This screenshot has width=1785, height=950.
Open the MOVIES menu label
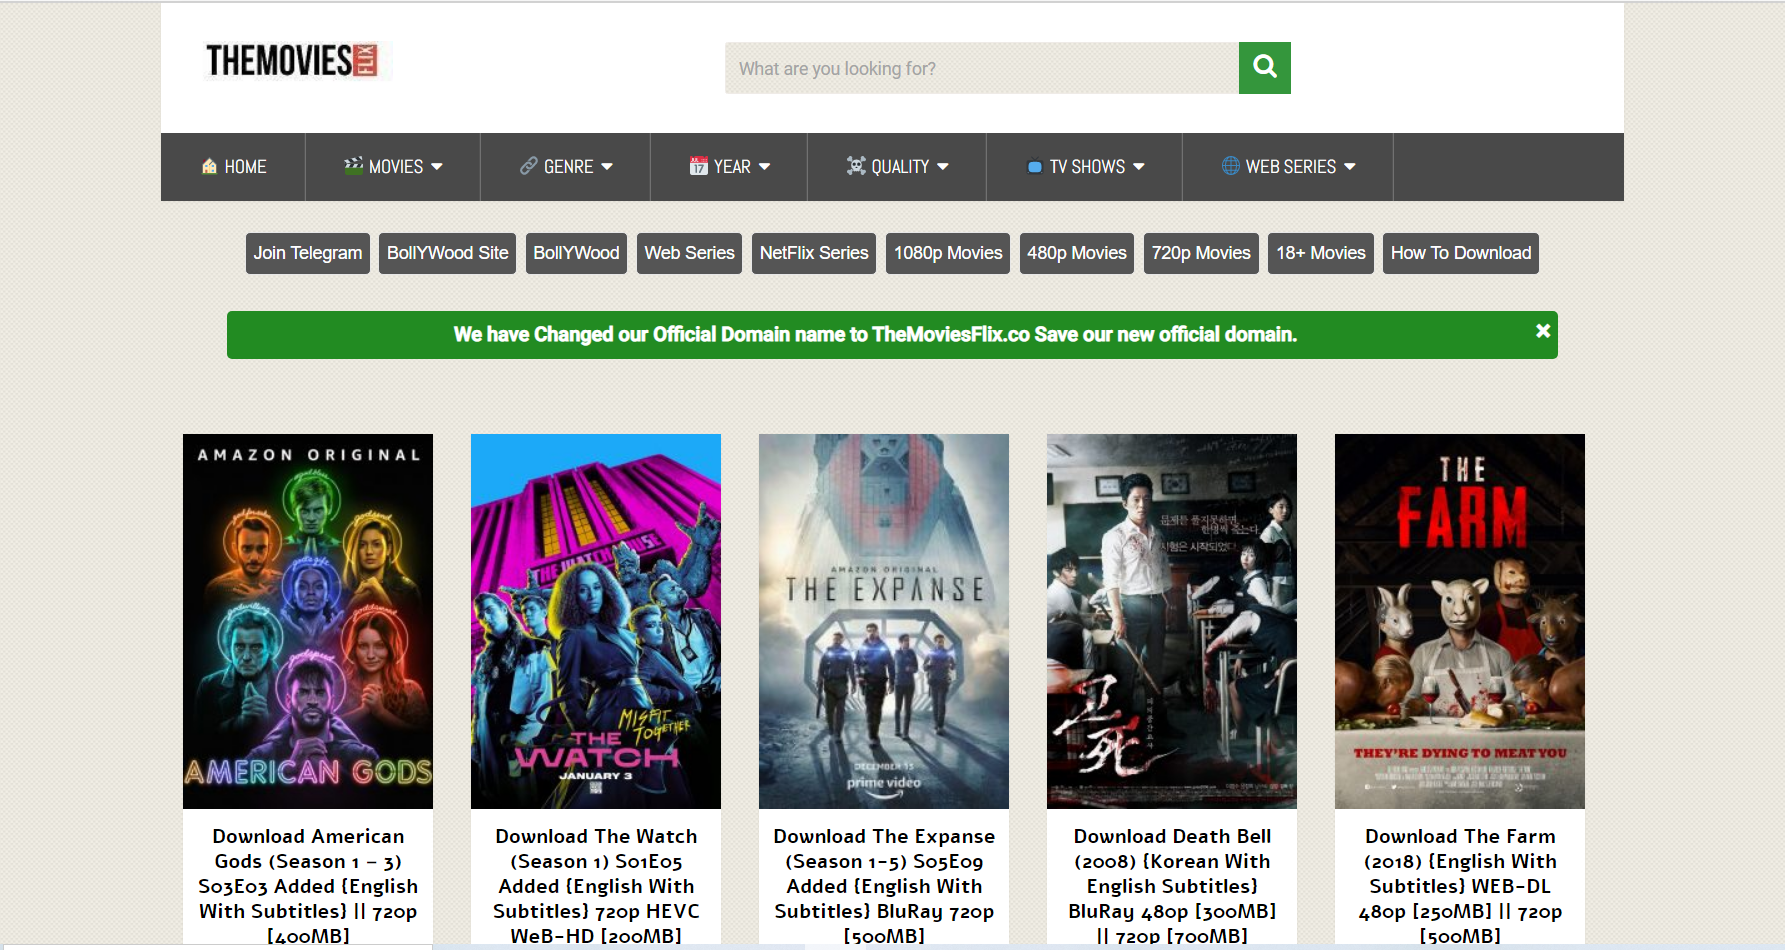point(396,167)
